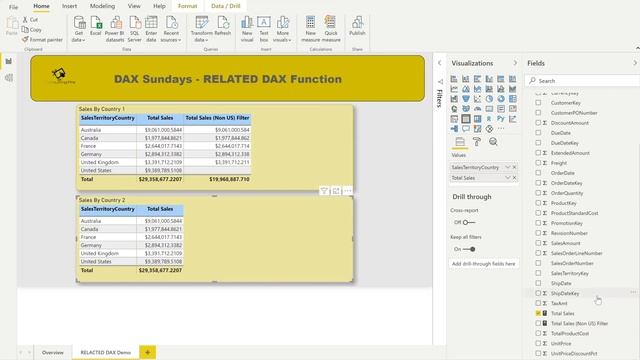The image size is (640, 360).
Task: Select the Funnel visual icon
Action: coord(466,99)
